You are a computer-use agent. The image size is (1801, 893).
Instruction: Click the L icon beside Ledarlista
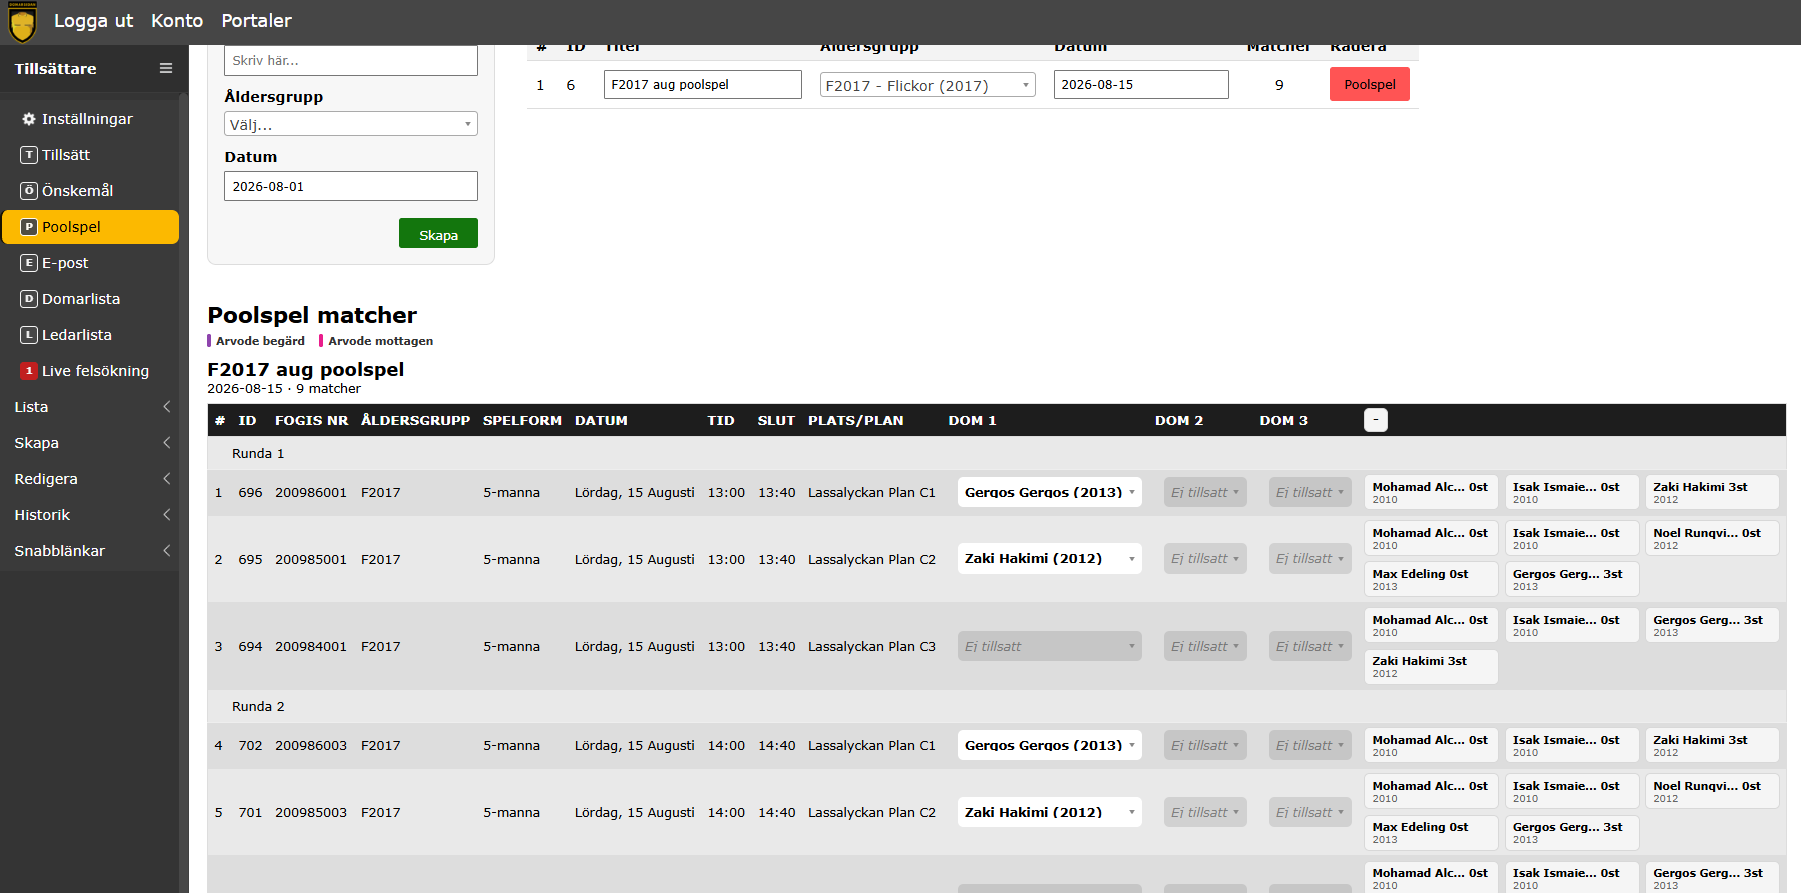click(x=29, y=335)
